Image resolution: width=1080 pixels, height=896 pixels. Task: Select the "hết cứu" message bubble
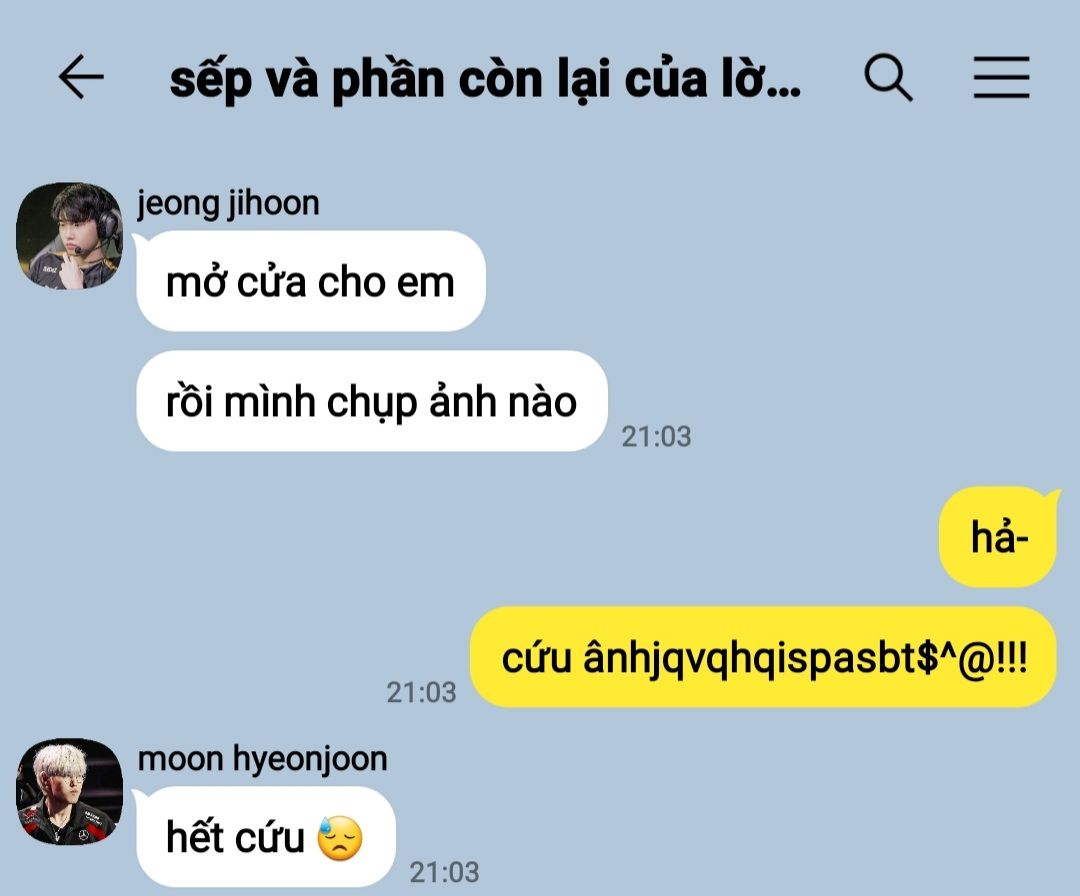[x=266, y=837]
